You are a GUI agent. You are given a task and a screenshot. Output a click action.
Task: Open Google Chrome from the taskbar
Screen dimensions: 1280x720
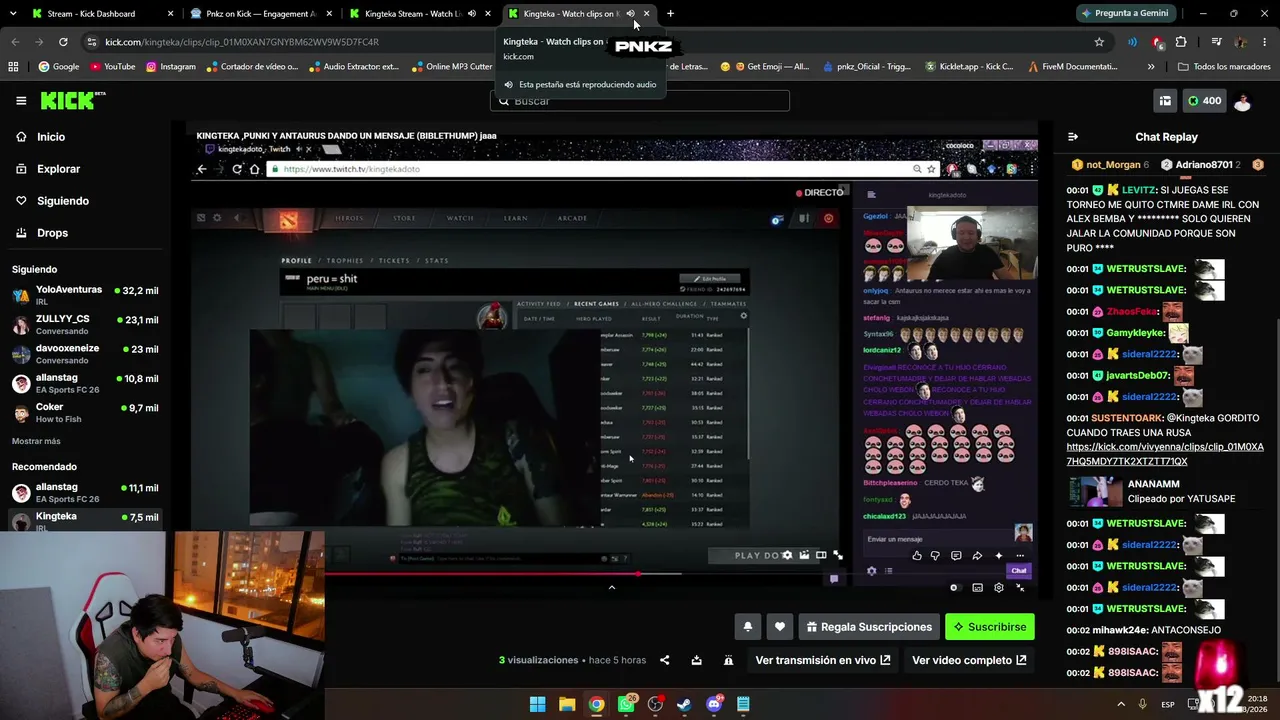[596, 704]
